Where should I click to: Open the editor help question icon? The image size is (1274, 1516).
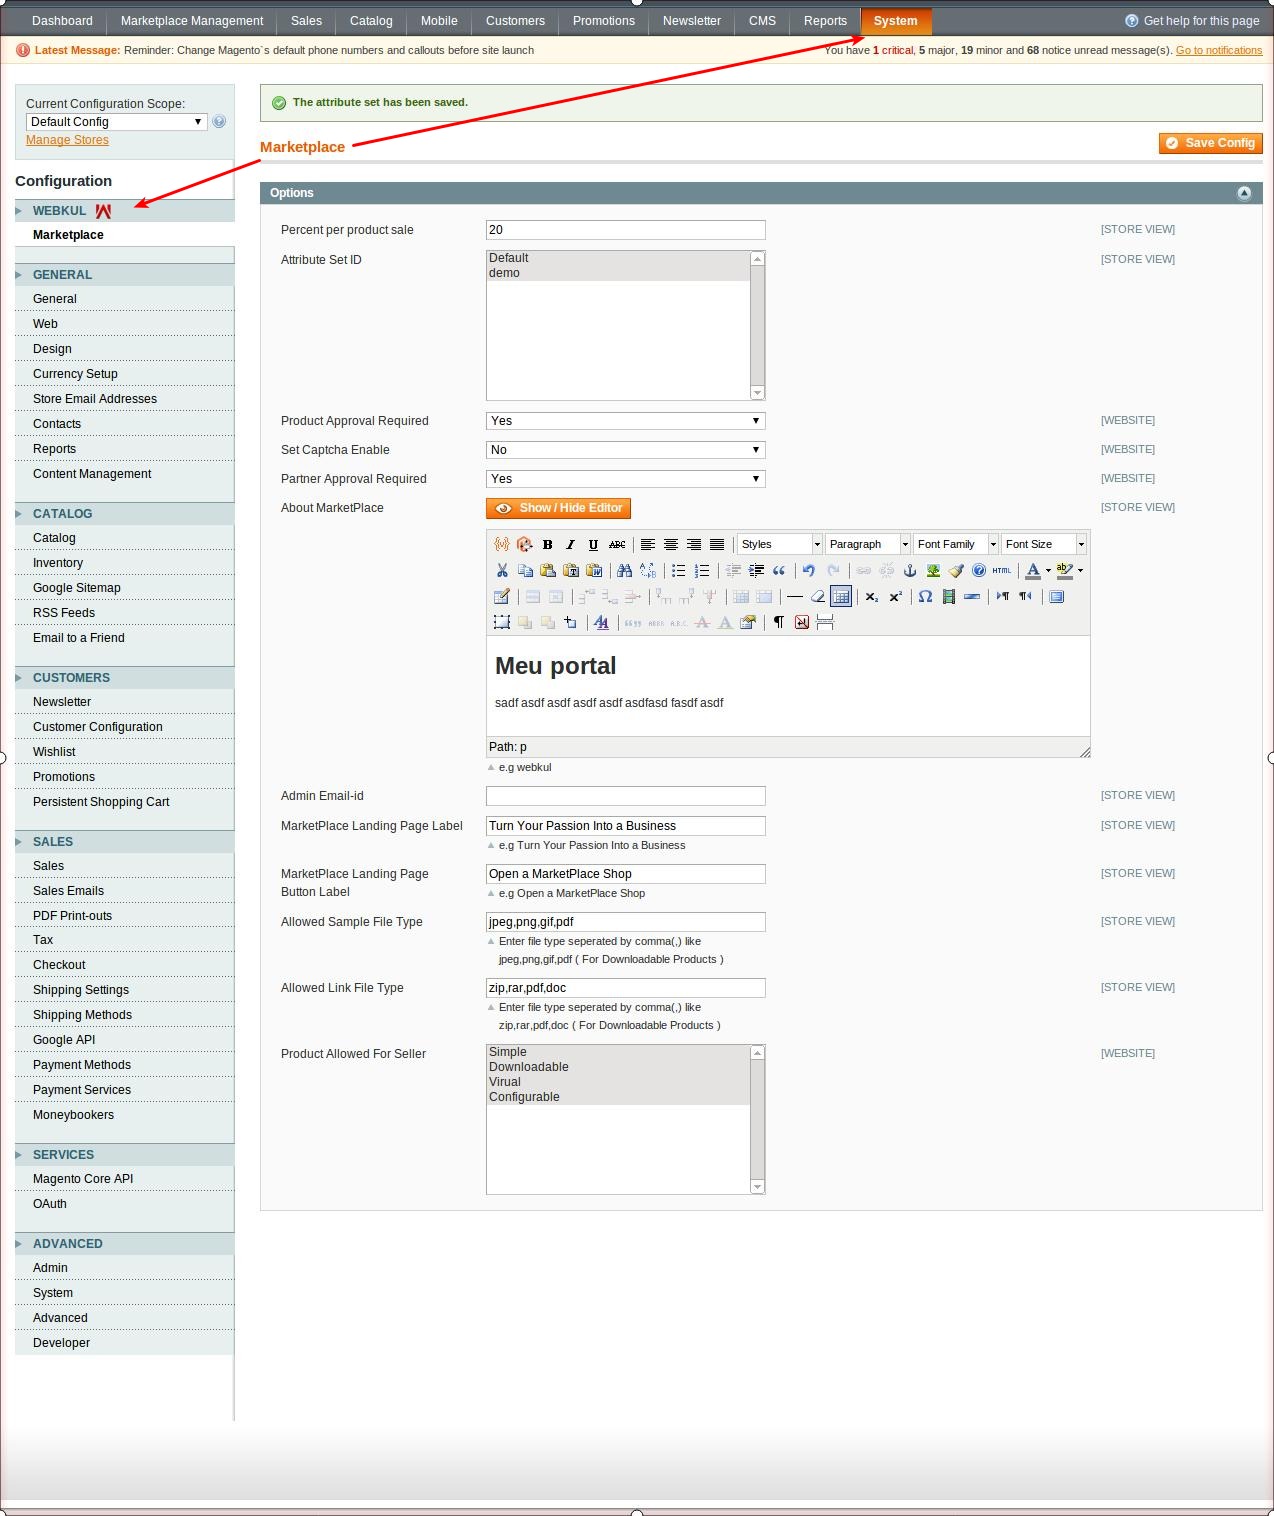[979, 570]
